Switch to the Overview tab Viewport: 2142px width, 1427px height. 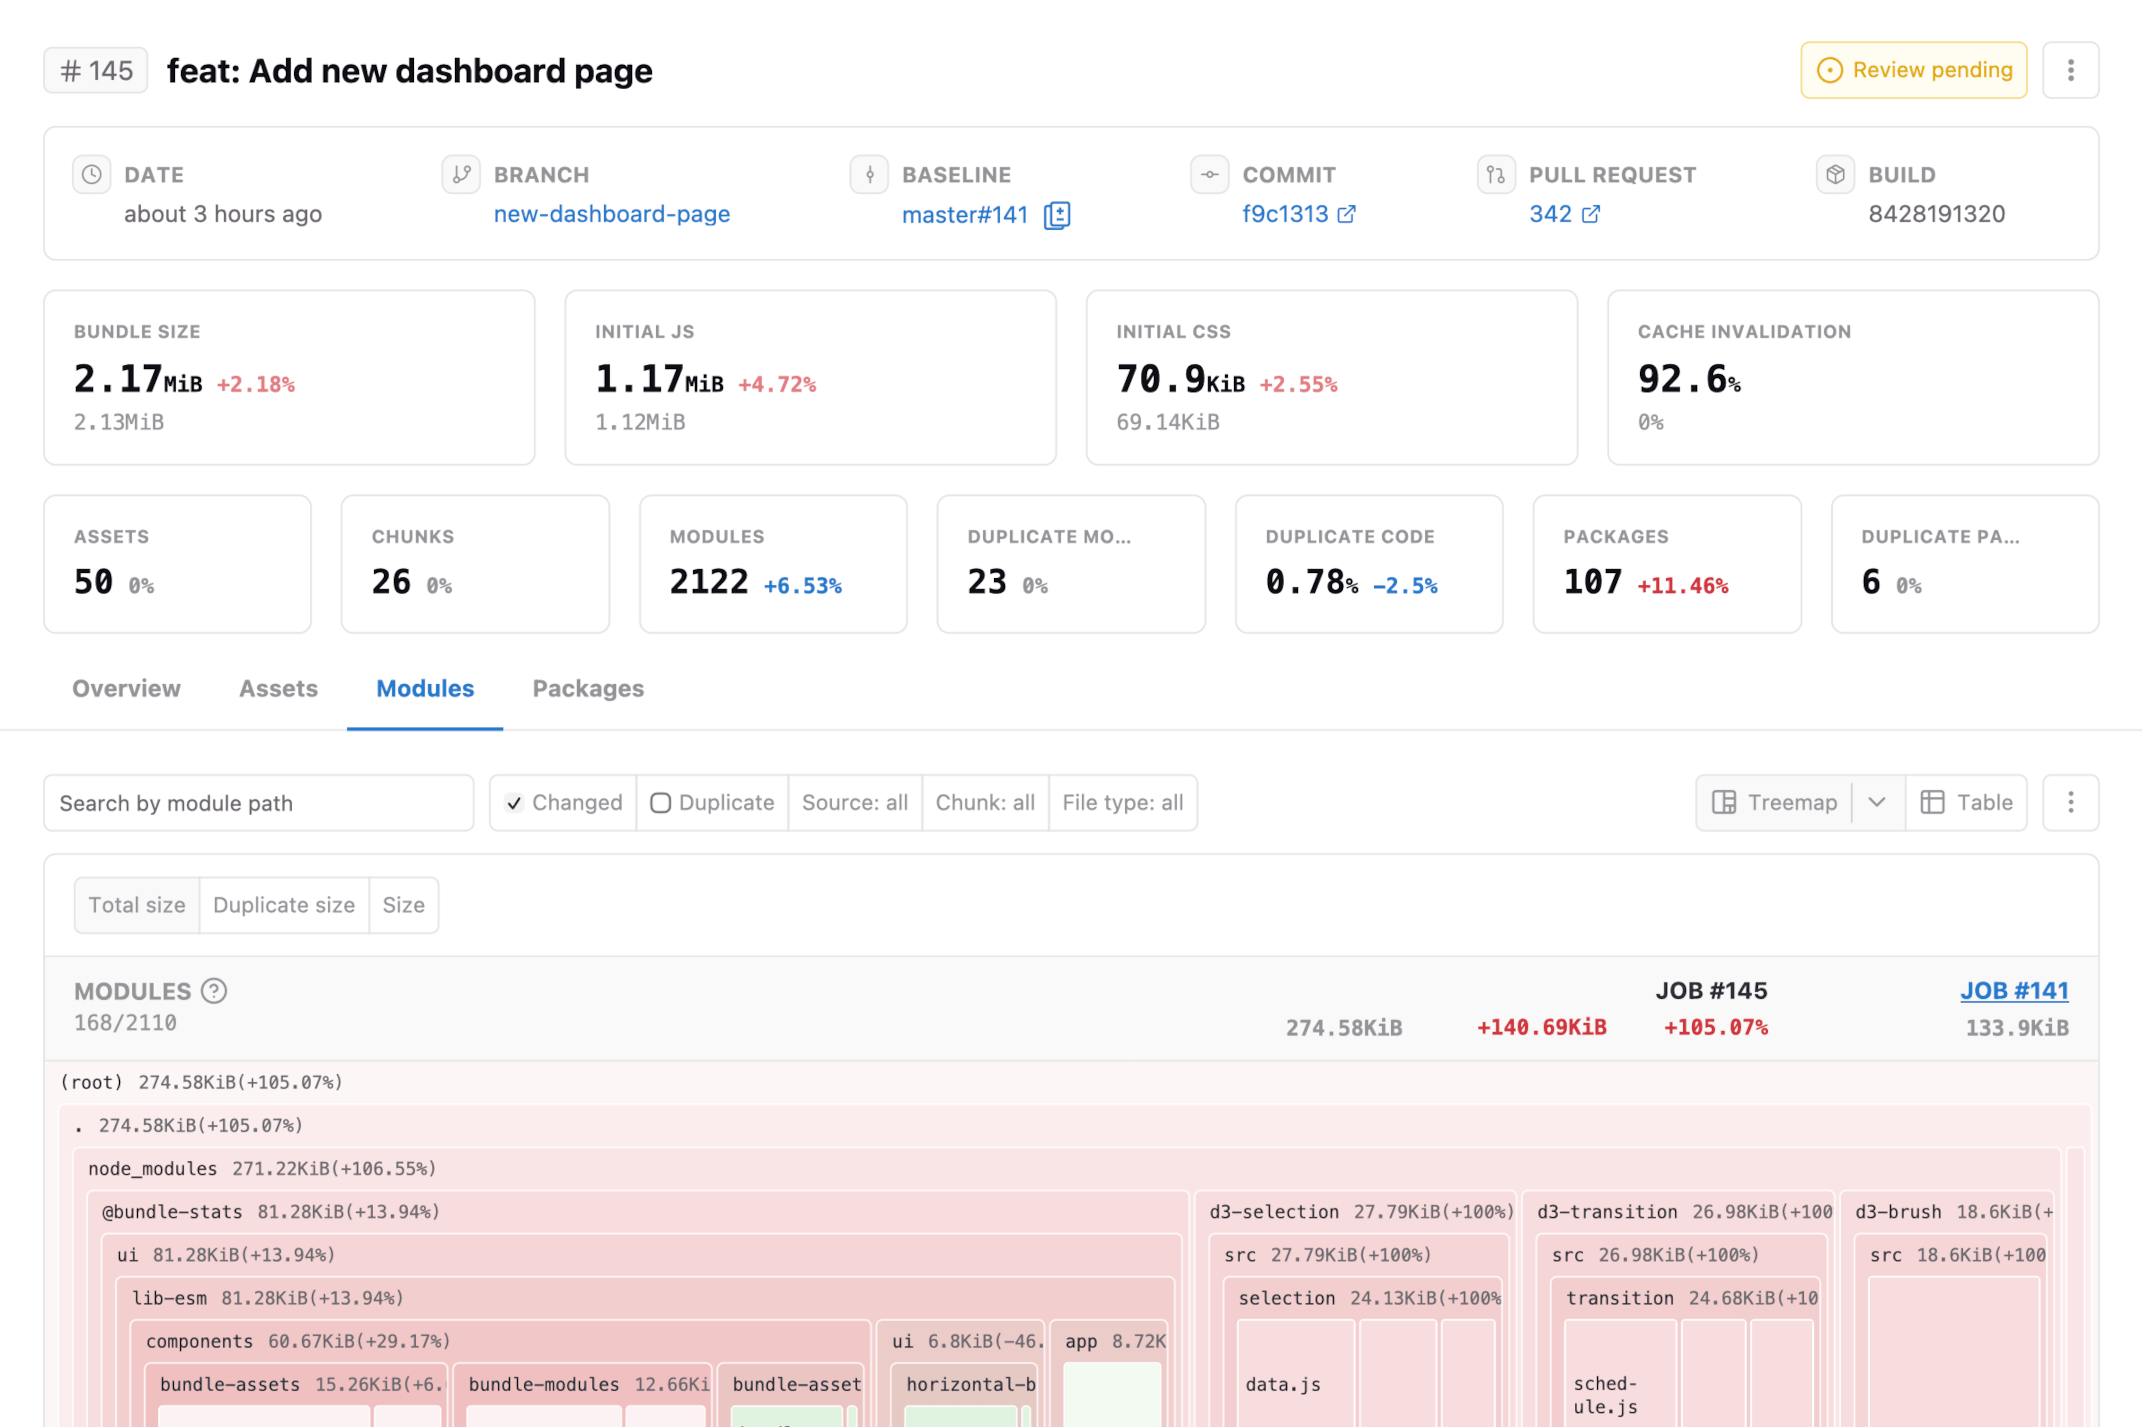[x=126, y=688]
